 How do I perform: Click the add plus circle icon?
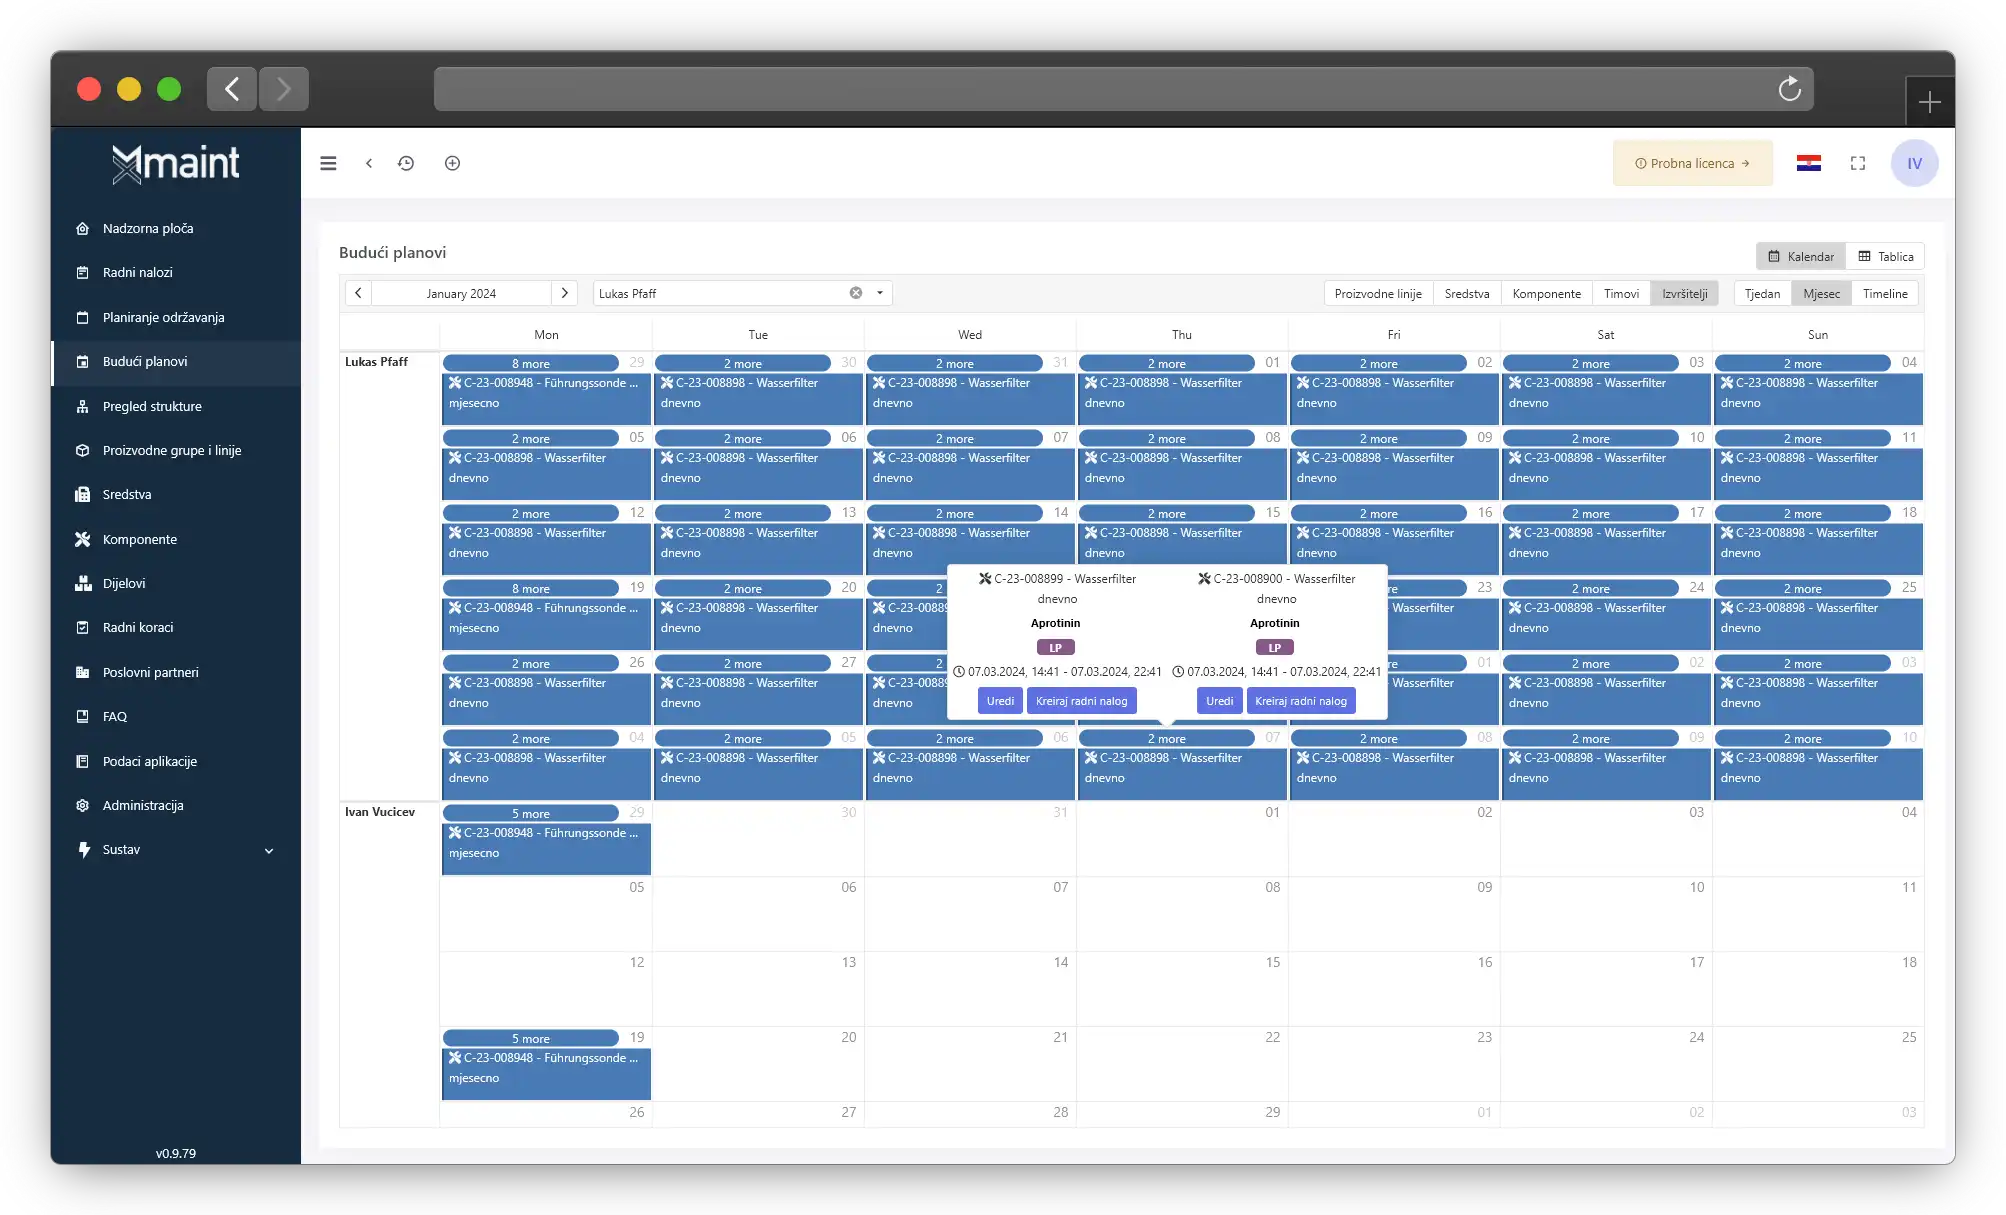(452, 163)
